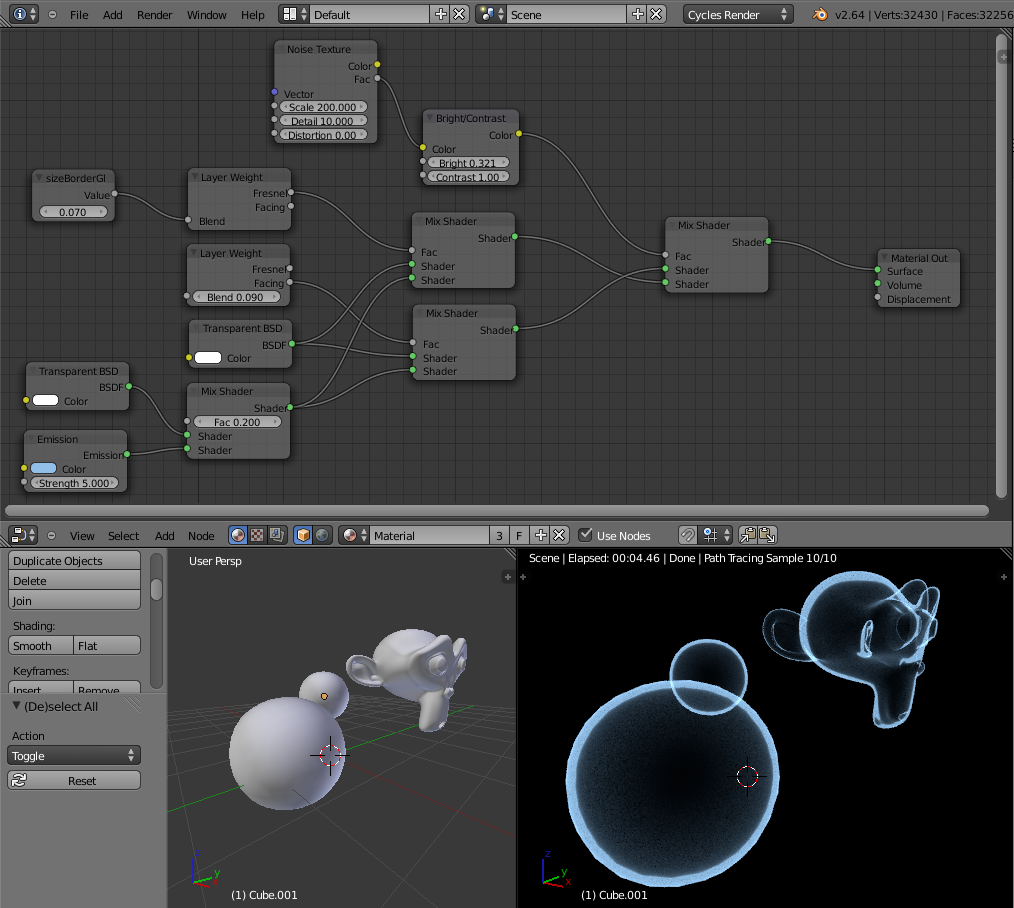Viewport: 1014px width, 908px height.
Task: Open snap element type dropdown arrows
Action: click(727, 535)
